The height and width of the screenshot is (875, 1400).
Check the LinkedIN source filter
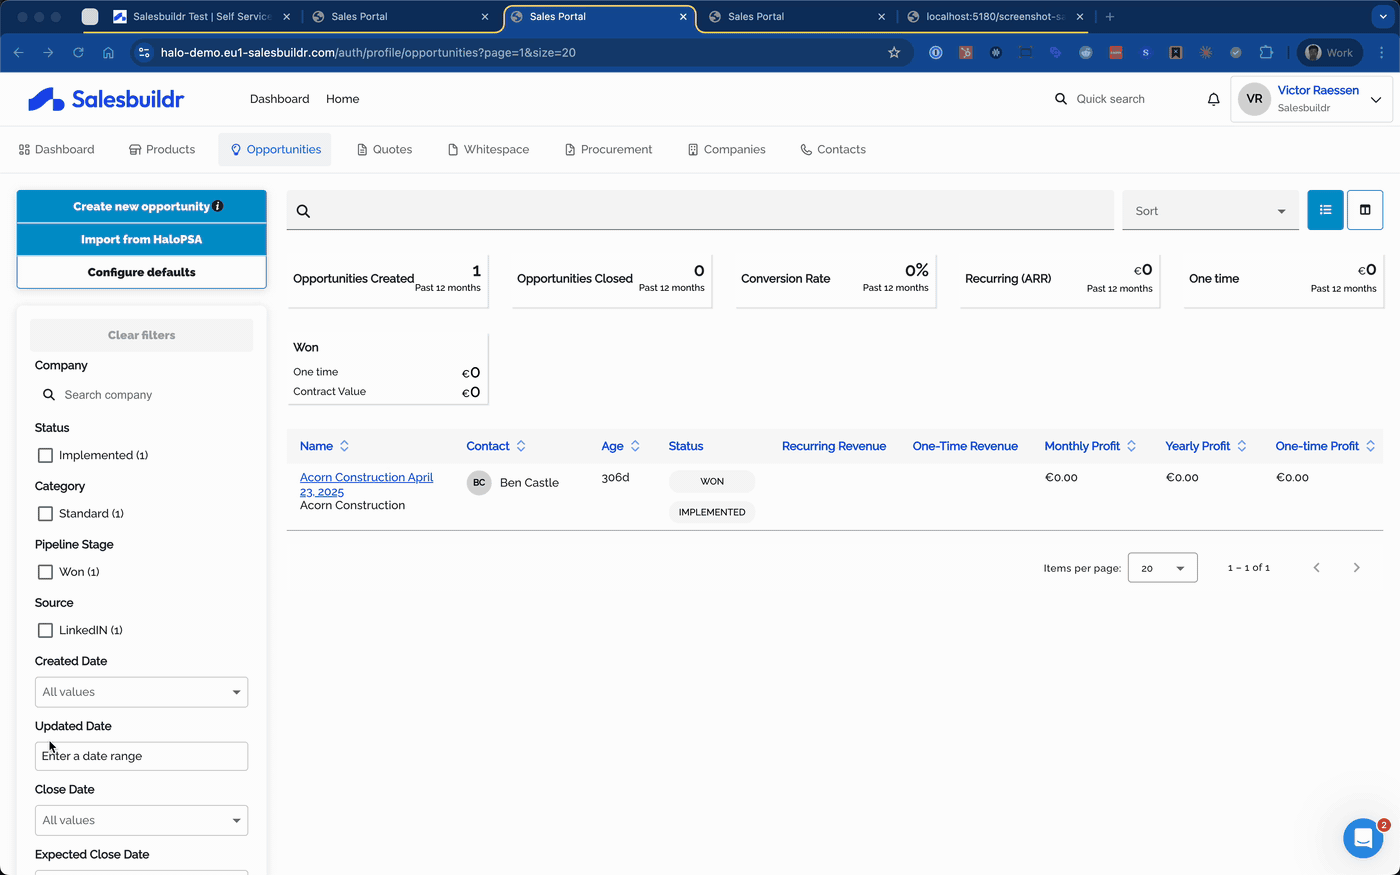coord(45,630)
